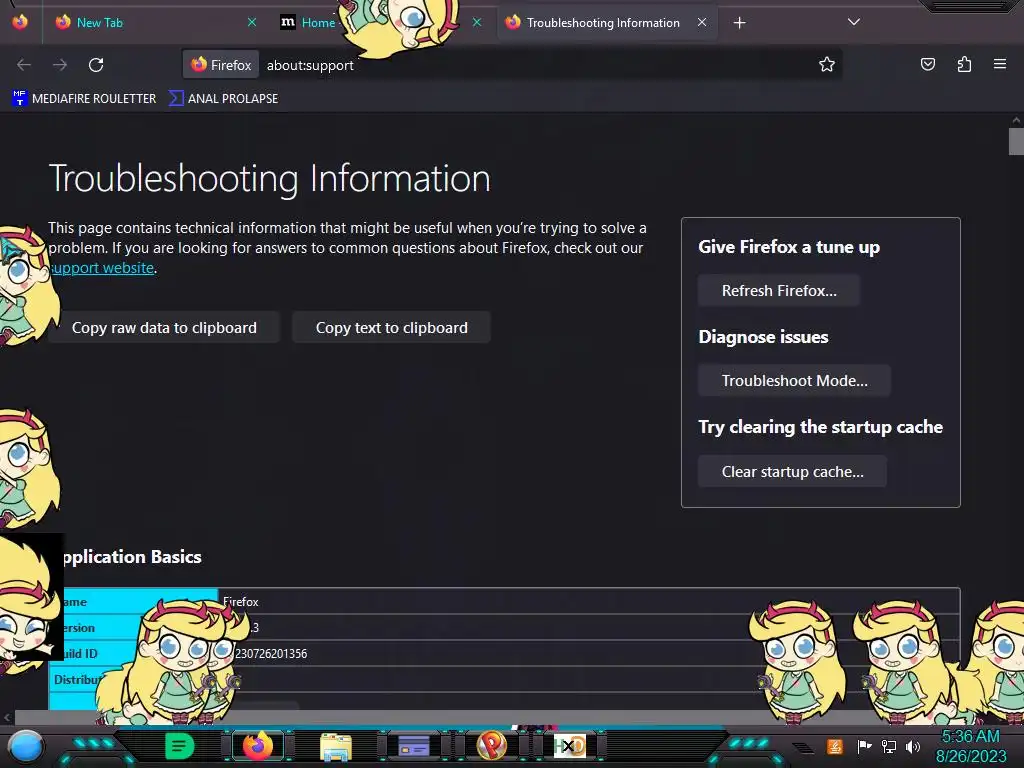Screen dimensions: 1024x768
Task: Close the New Tab tab
Action: (x=251, y=22)
